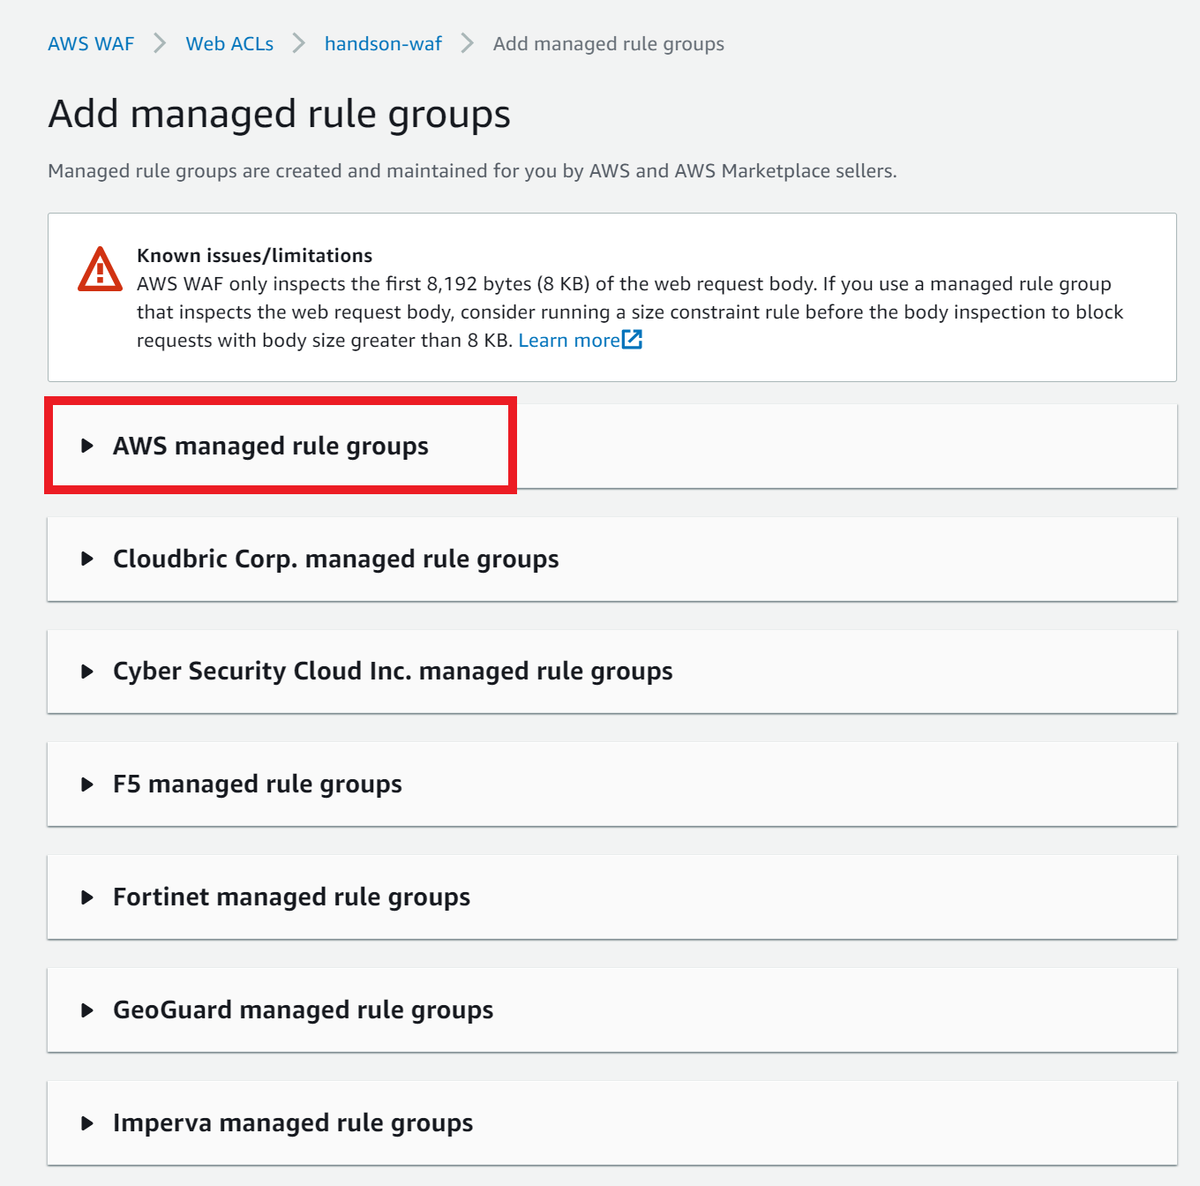The image size is (1200, 1186).
Task: Expand Imperva managed rule groups triangle
Action: coord(87,1123)
